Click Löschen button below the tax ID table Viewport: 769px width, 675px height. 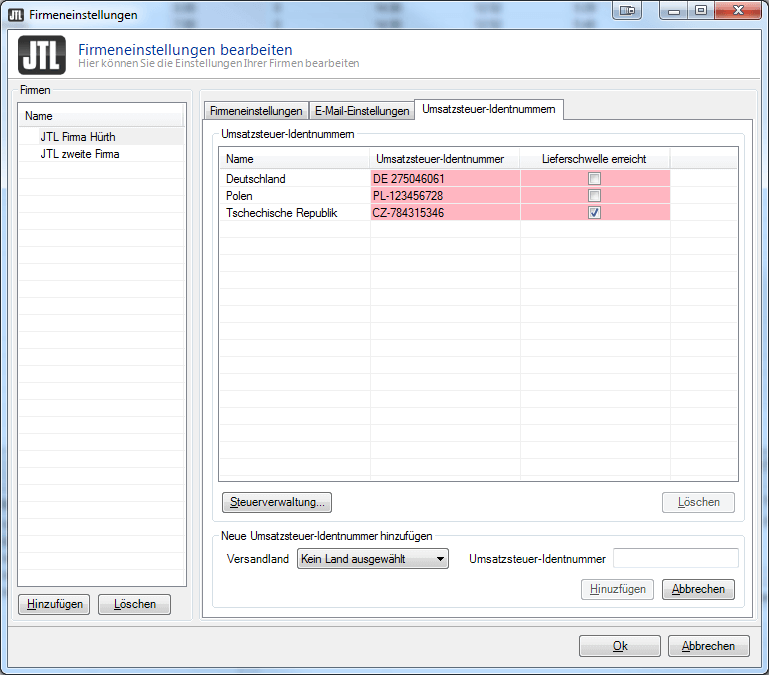click(x=698, y=502)
